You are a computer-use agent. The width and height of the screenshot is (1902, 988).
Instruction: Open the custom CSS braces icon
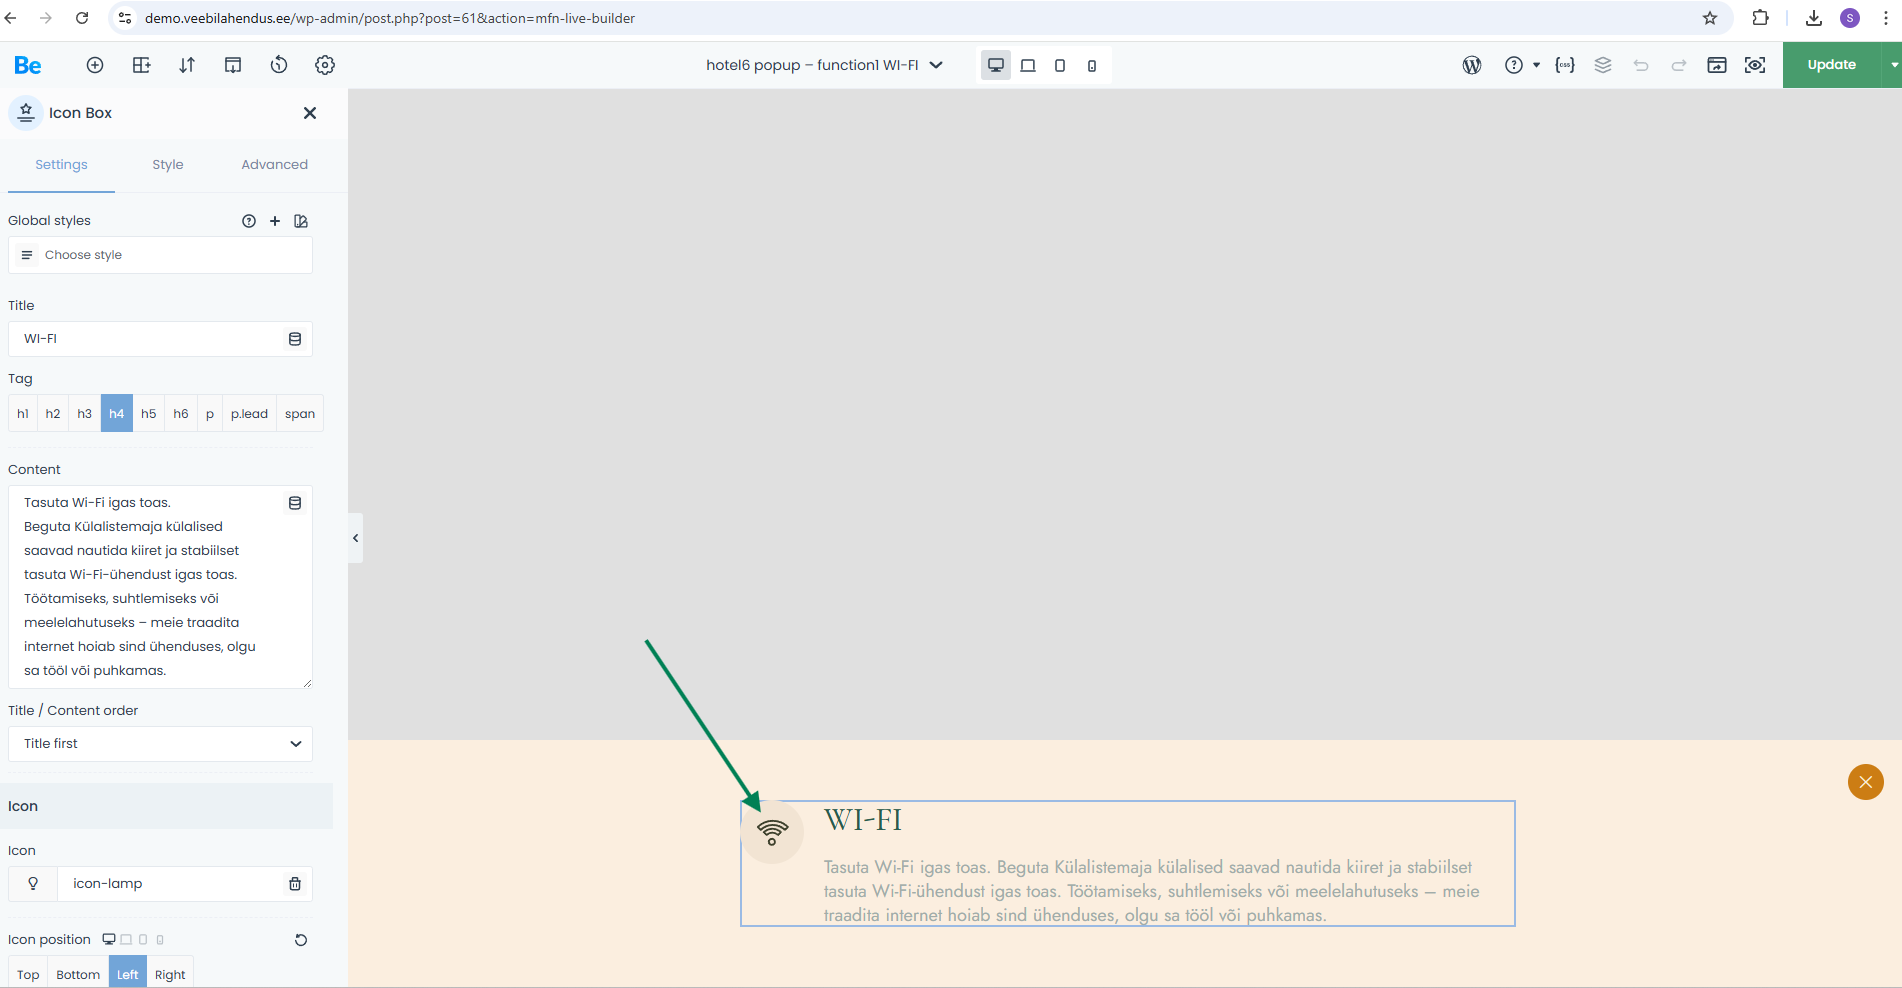point(1565,65)
